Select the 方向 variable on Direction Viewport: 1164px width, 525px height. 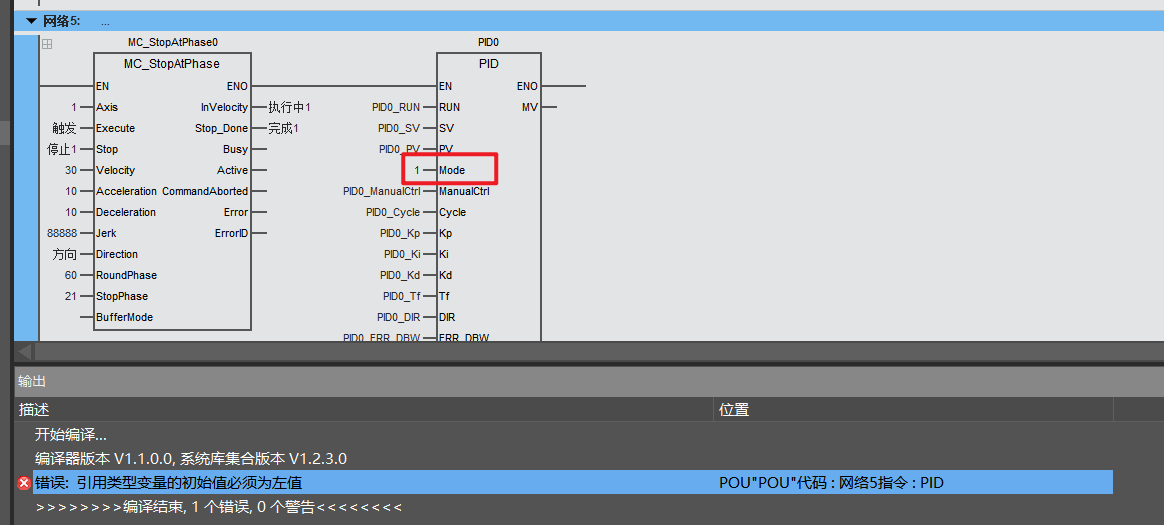pyautogui.click(x=65, y=254)
